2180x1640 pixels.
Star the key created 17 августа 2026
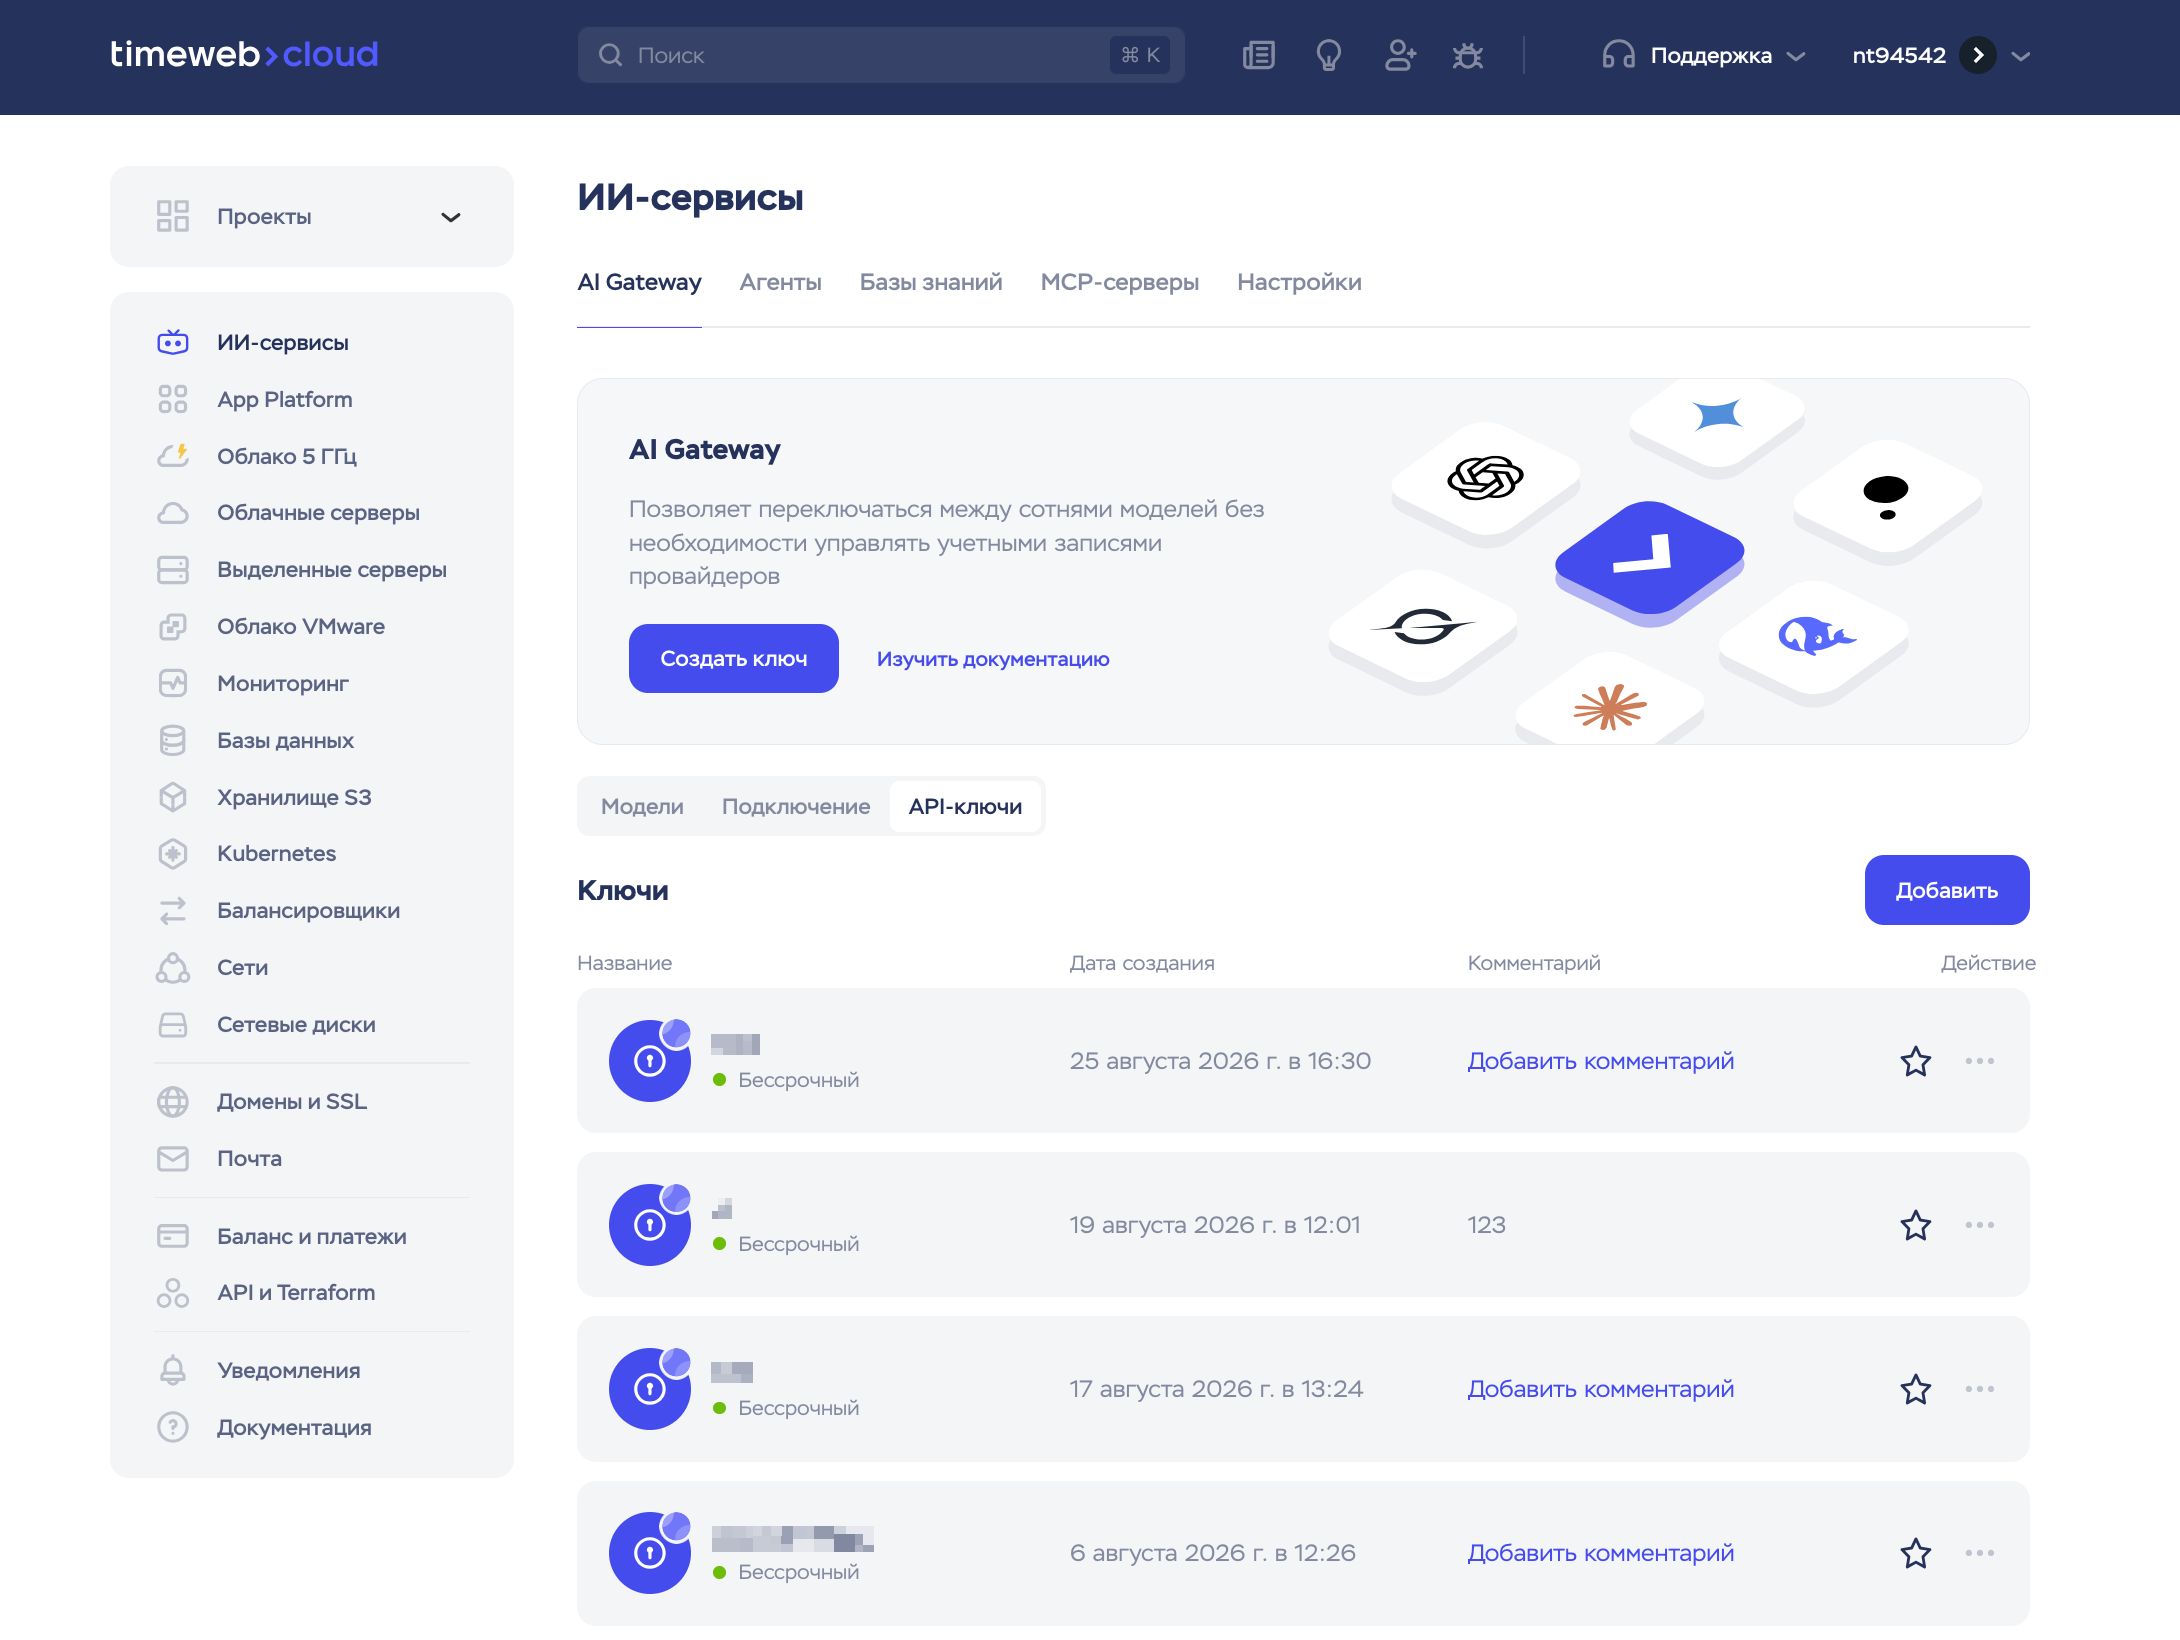1916,1389
